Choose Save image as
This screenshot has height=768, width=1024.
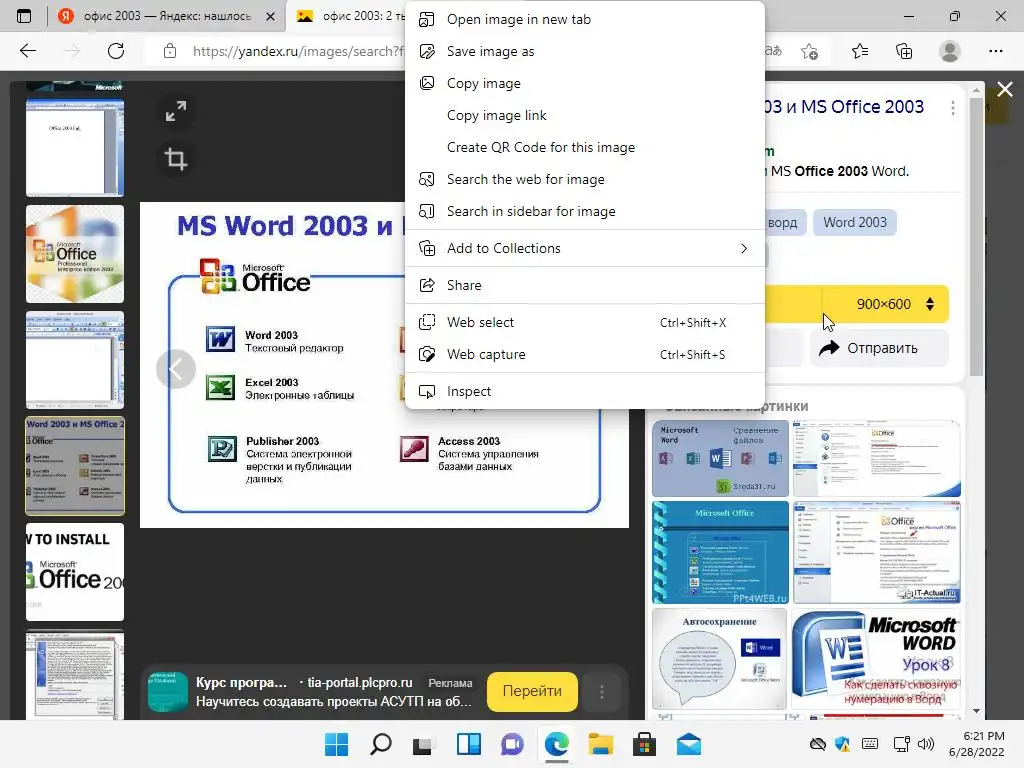click(x=584, y=52)
